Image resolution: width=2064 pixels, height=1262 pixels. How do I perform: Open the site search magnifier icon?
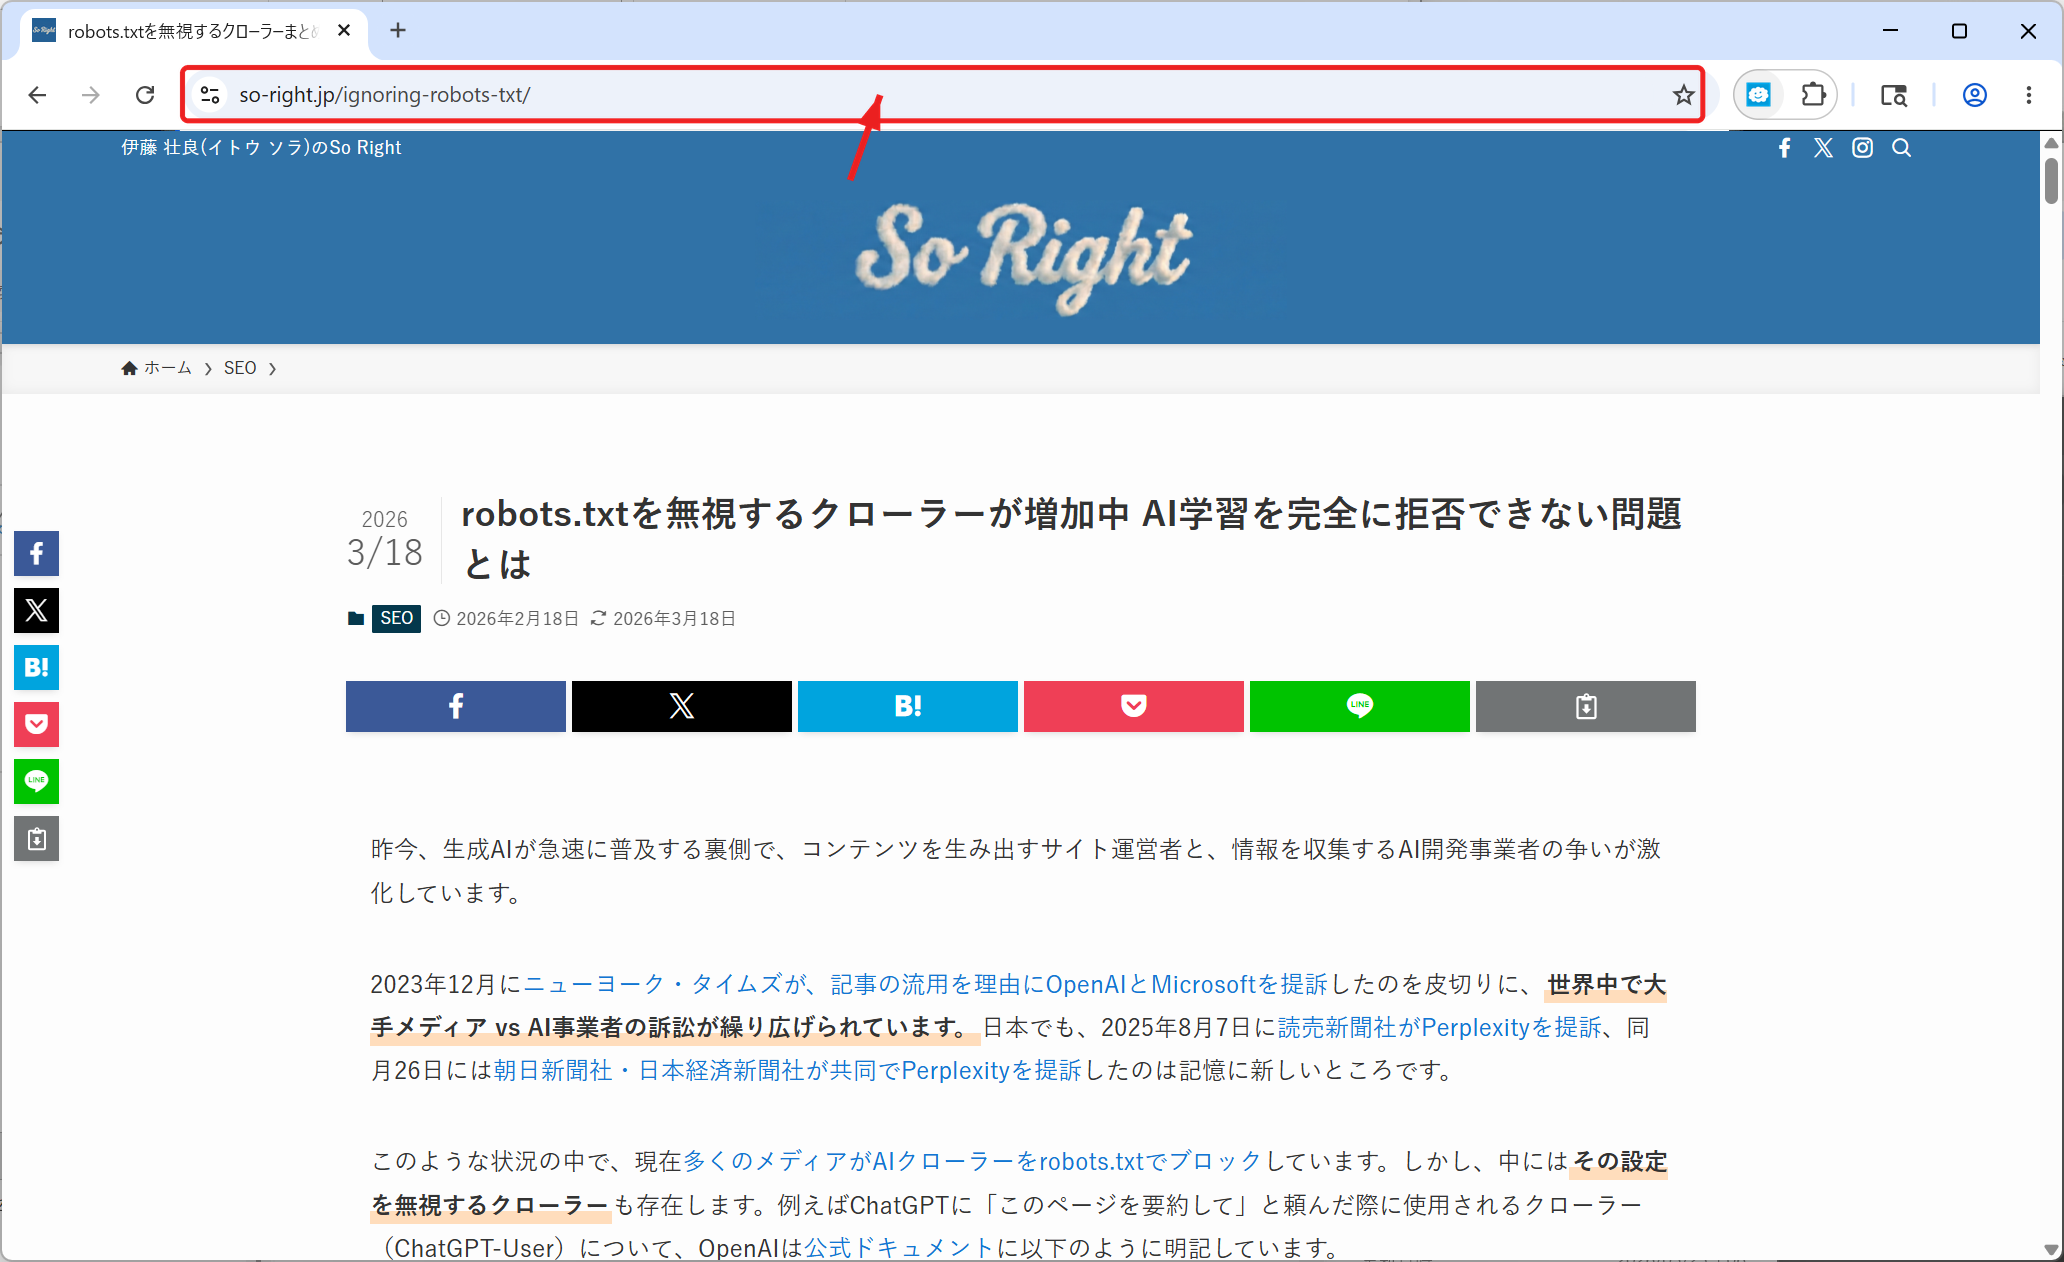pyautogui.click(x=1901, y=148)
